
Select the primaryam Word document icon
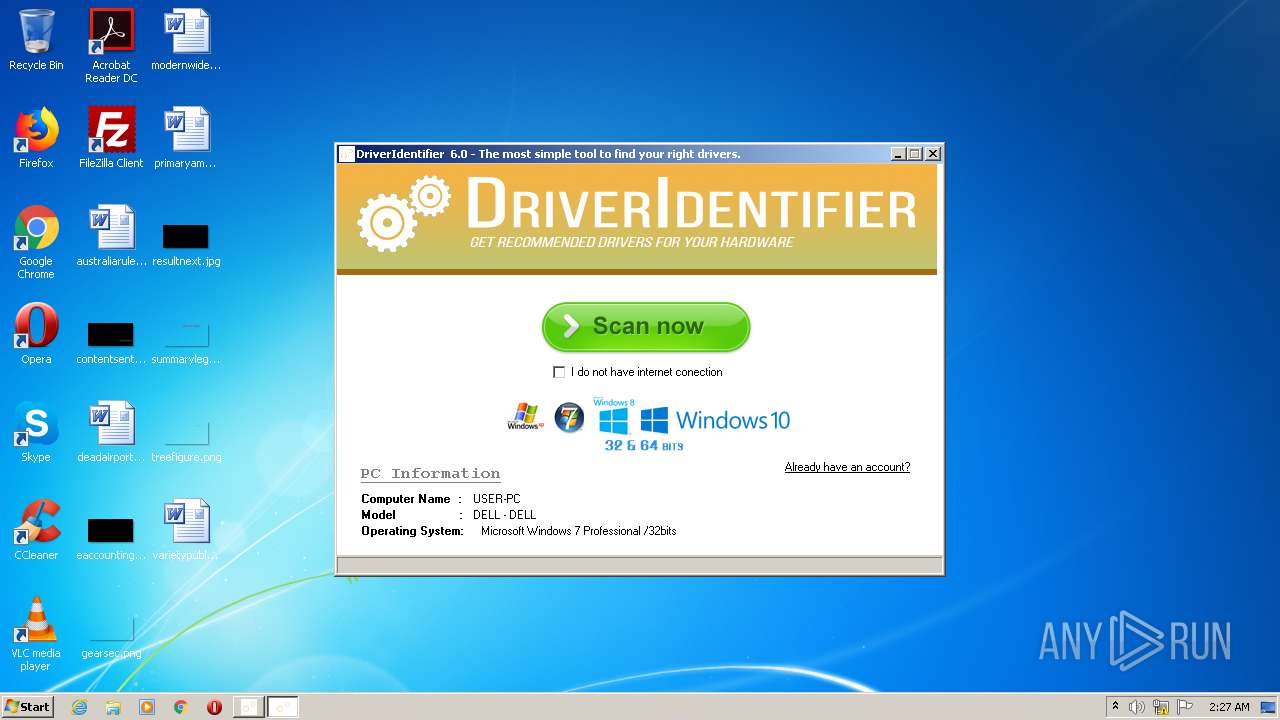pos(186,138)
